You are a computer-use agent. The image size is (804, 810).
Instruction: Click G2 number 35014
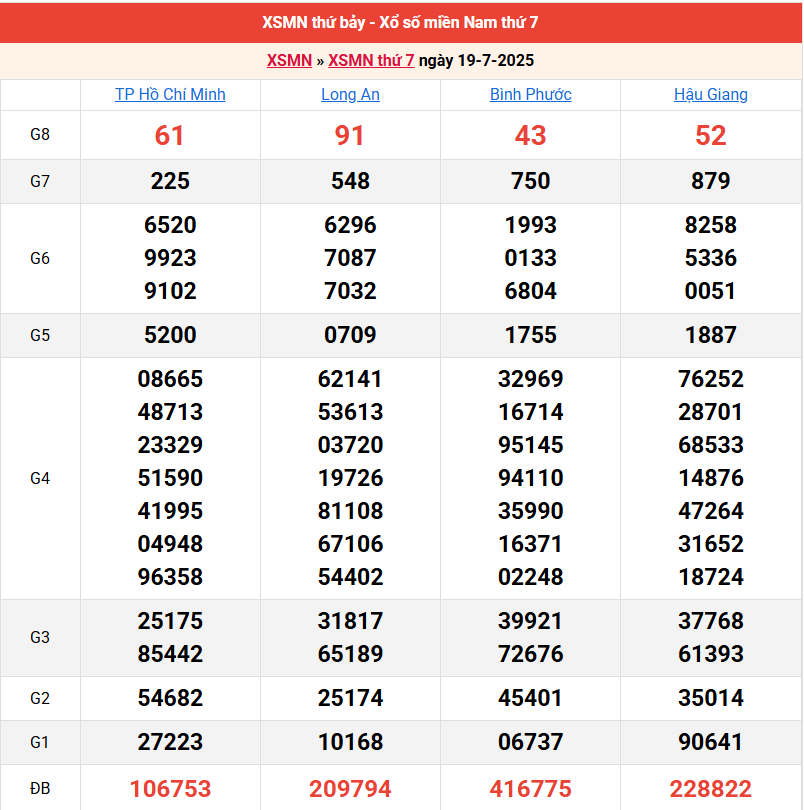(x=710, y=698)
